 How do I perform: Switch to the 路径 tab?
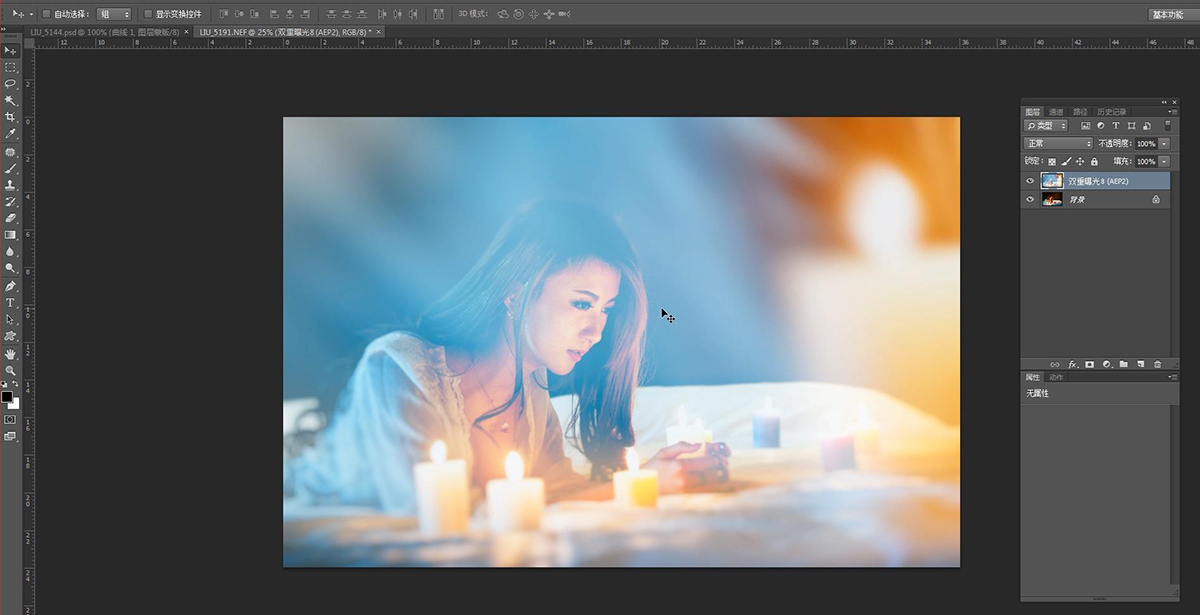pyautogui.click(x=1080, y=111)
